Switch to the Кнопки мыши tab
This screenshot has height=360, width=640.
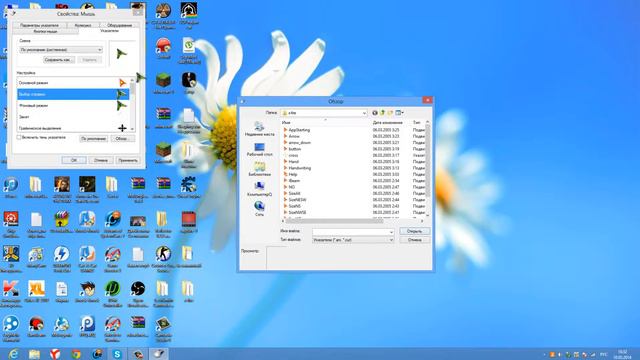[x=45, y=31]
